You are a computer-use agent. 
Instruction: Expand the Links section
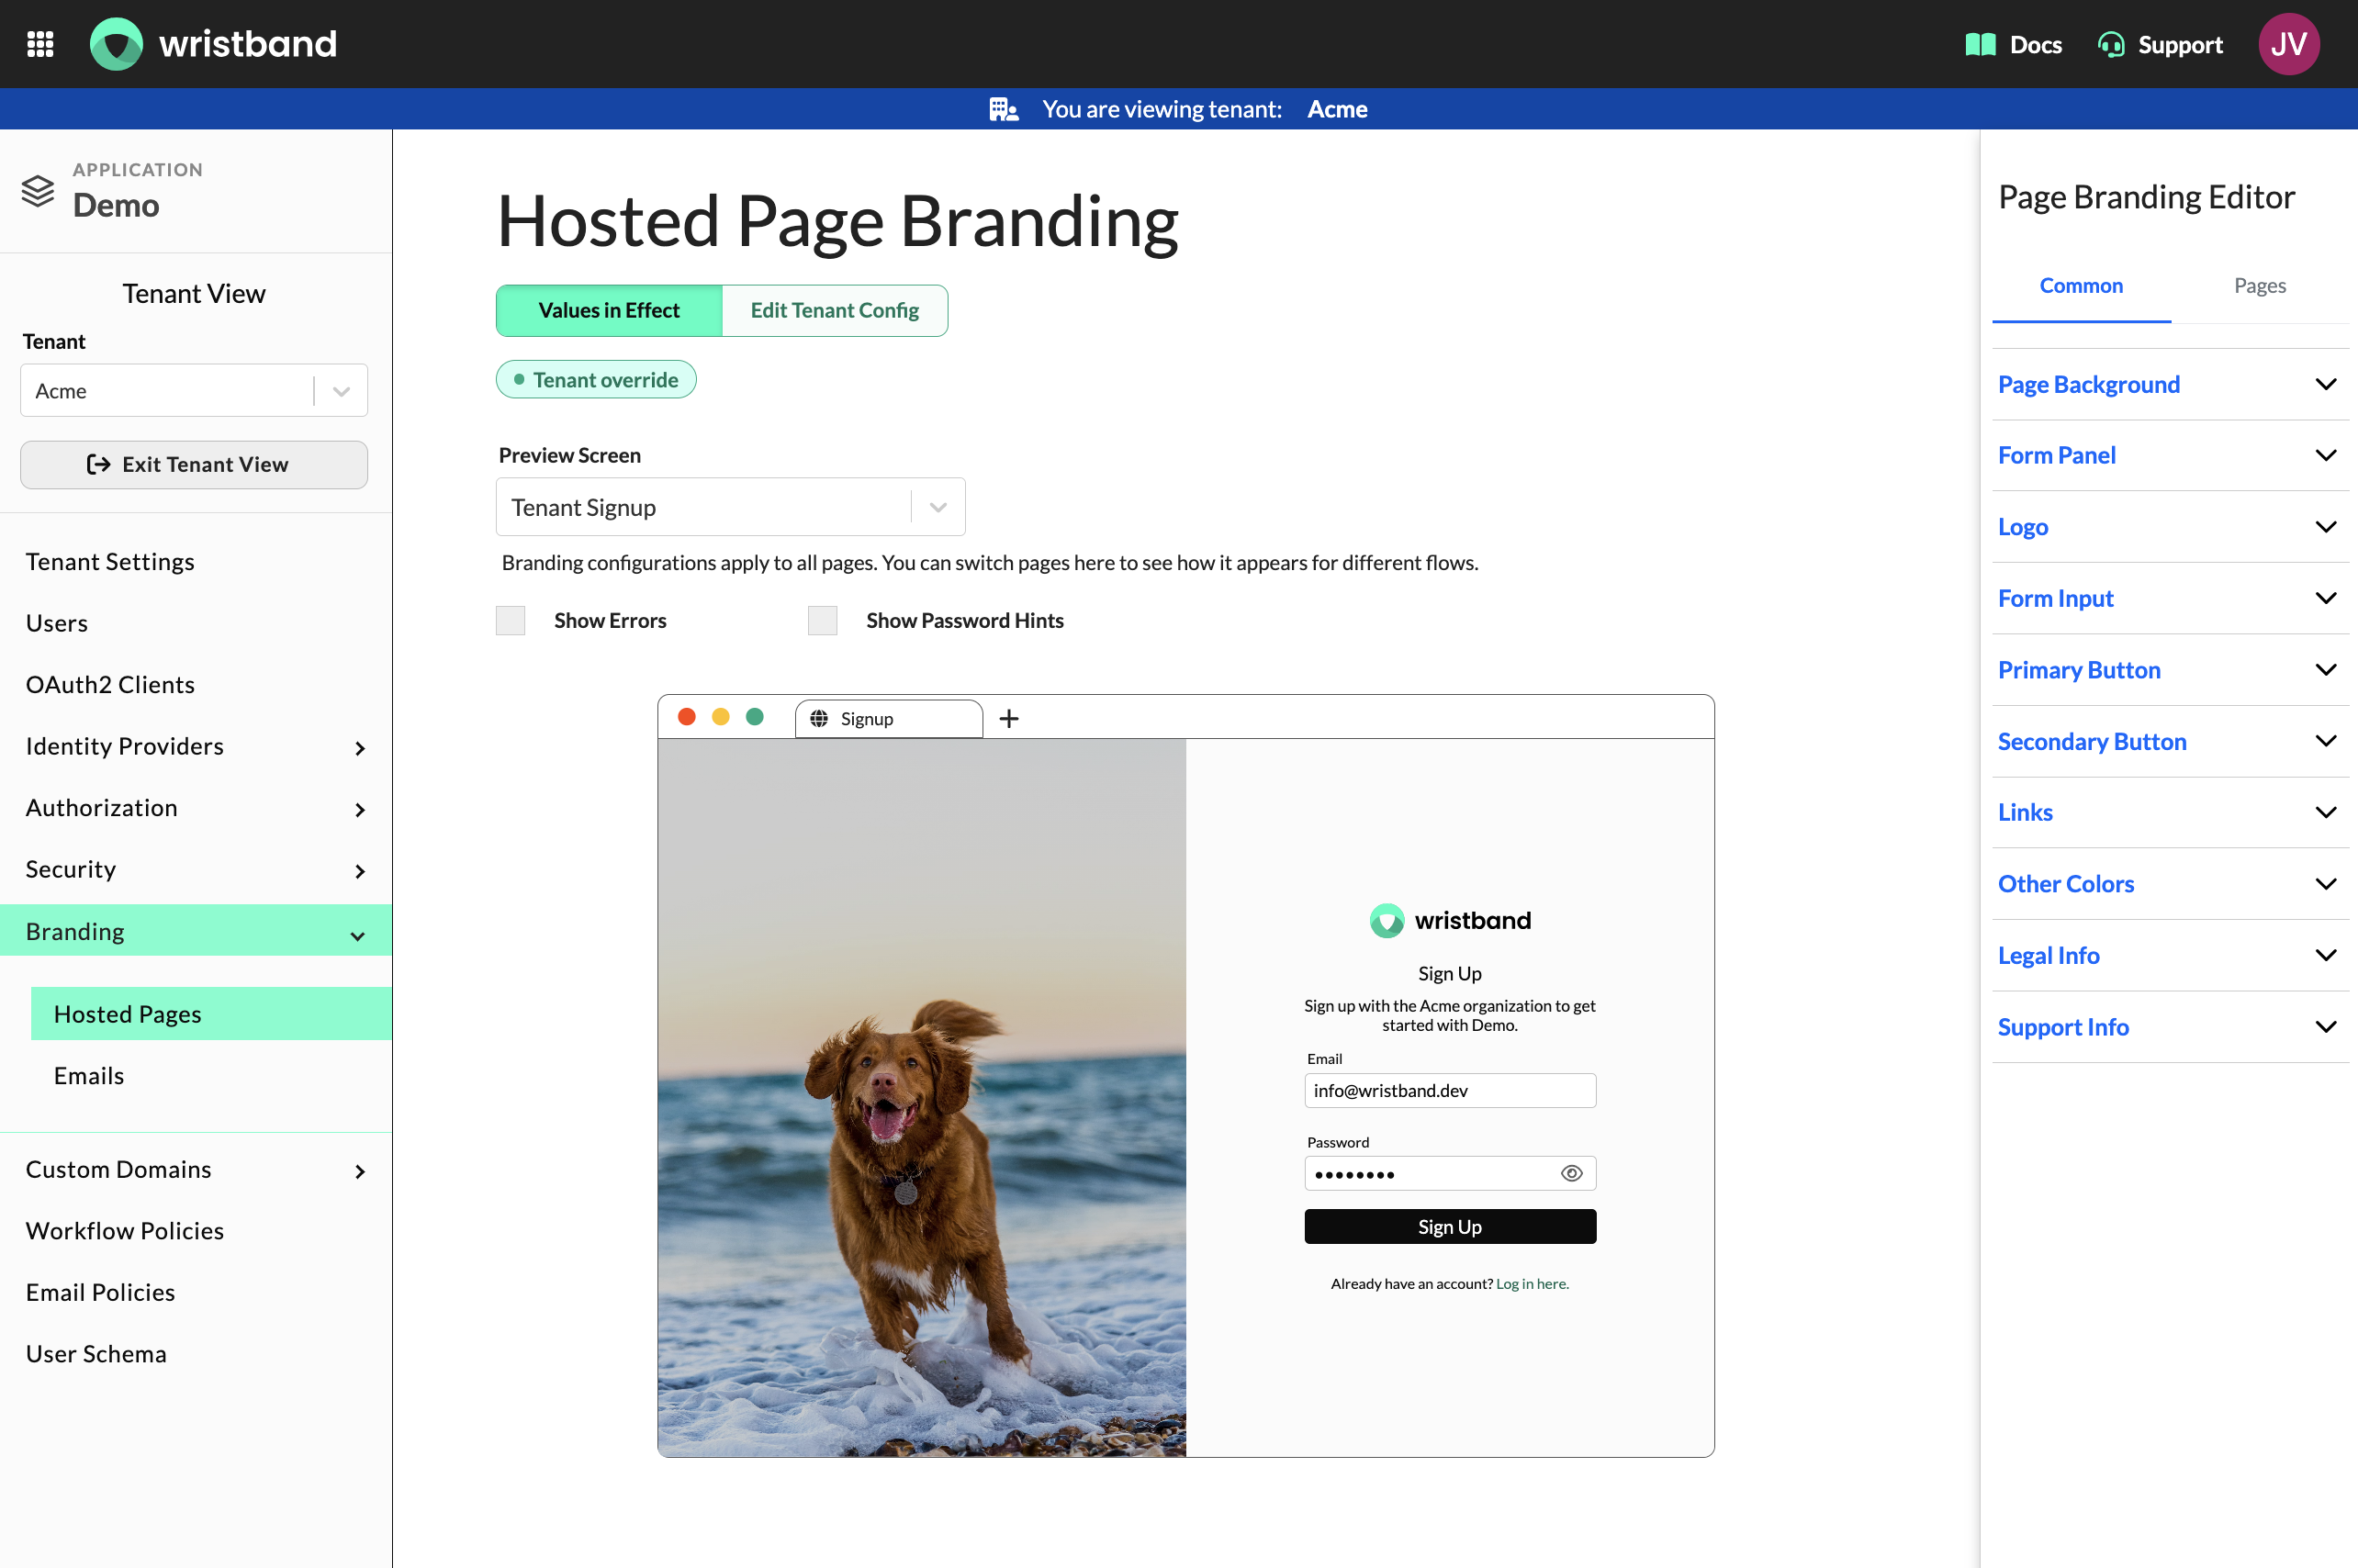[x=2170, y=812]
